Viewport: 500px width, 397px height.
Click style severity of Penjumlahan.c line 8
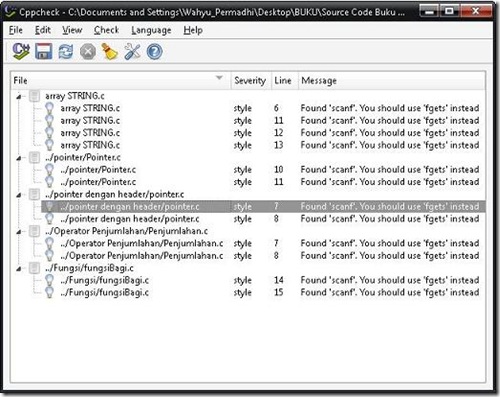242,256
